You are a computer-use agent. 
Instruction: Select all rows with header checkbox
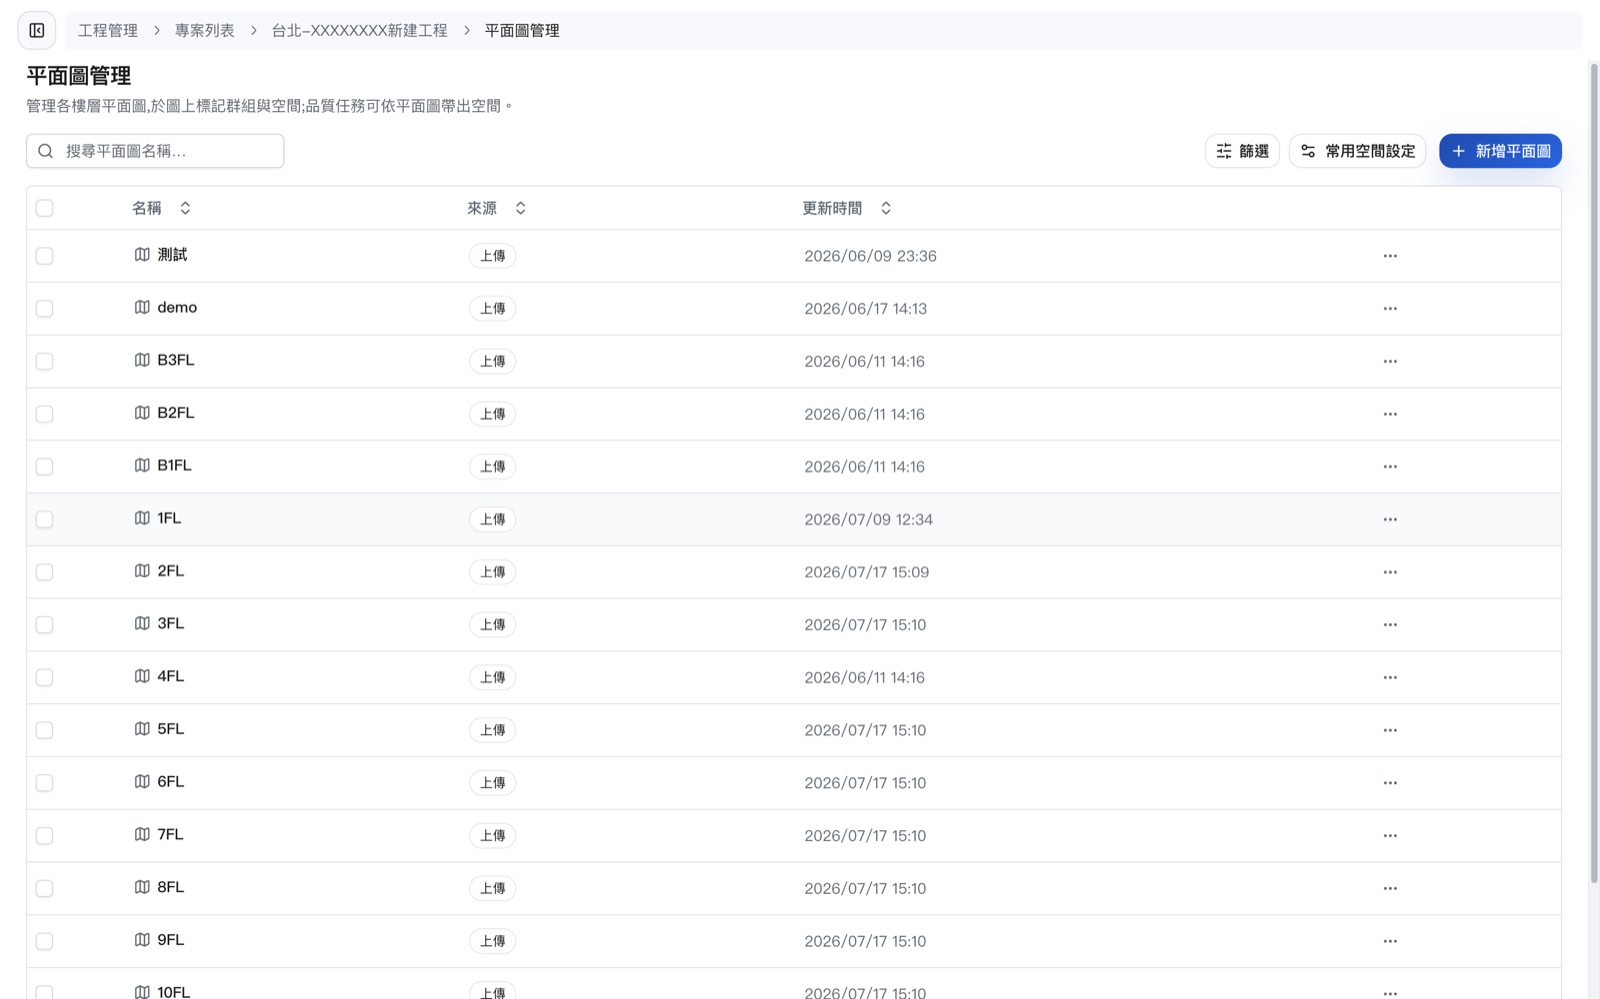[44, 208]
